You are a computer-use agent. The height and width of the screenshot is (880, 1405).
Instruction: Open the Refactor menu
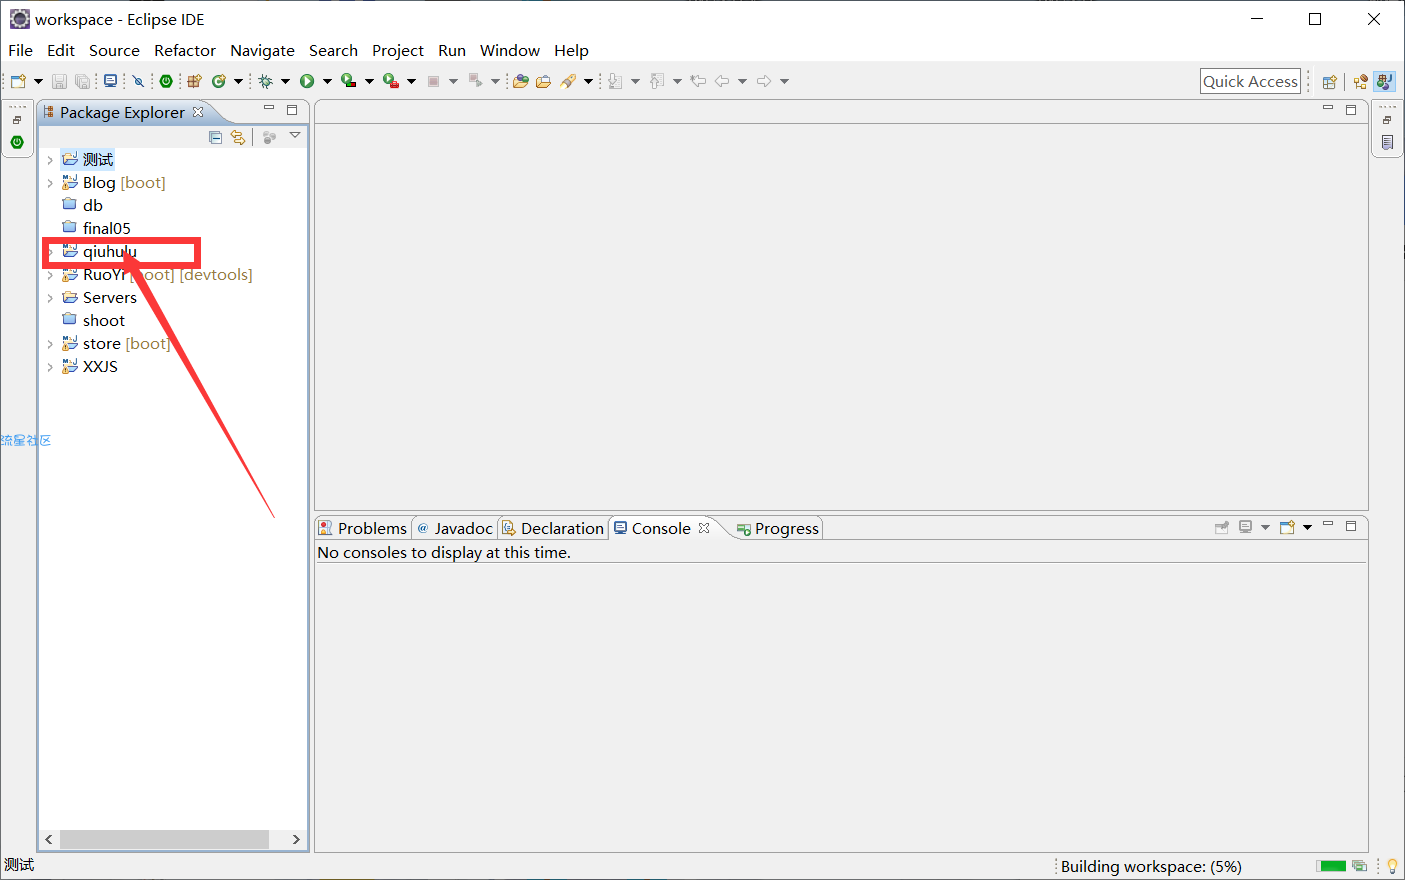point(185,50)
